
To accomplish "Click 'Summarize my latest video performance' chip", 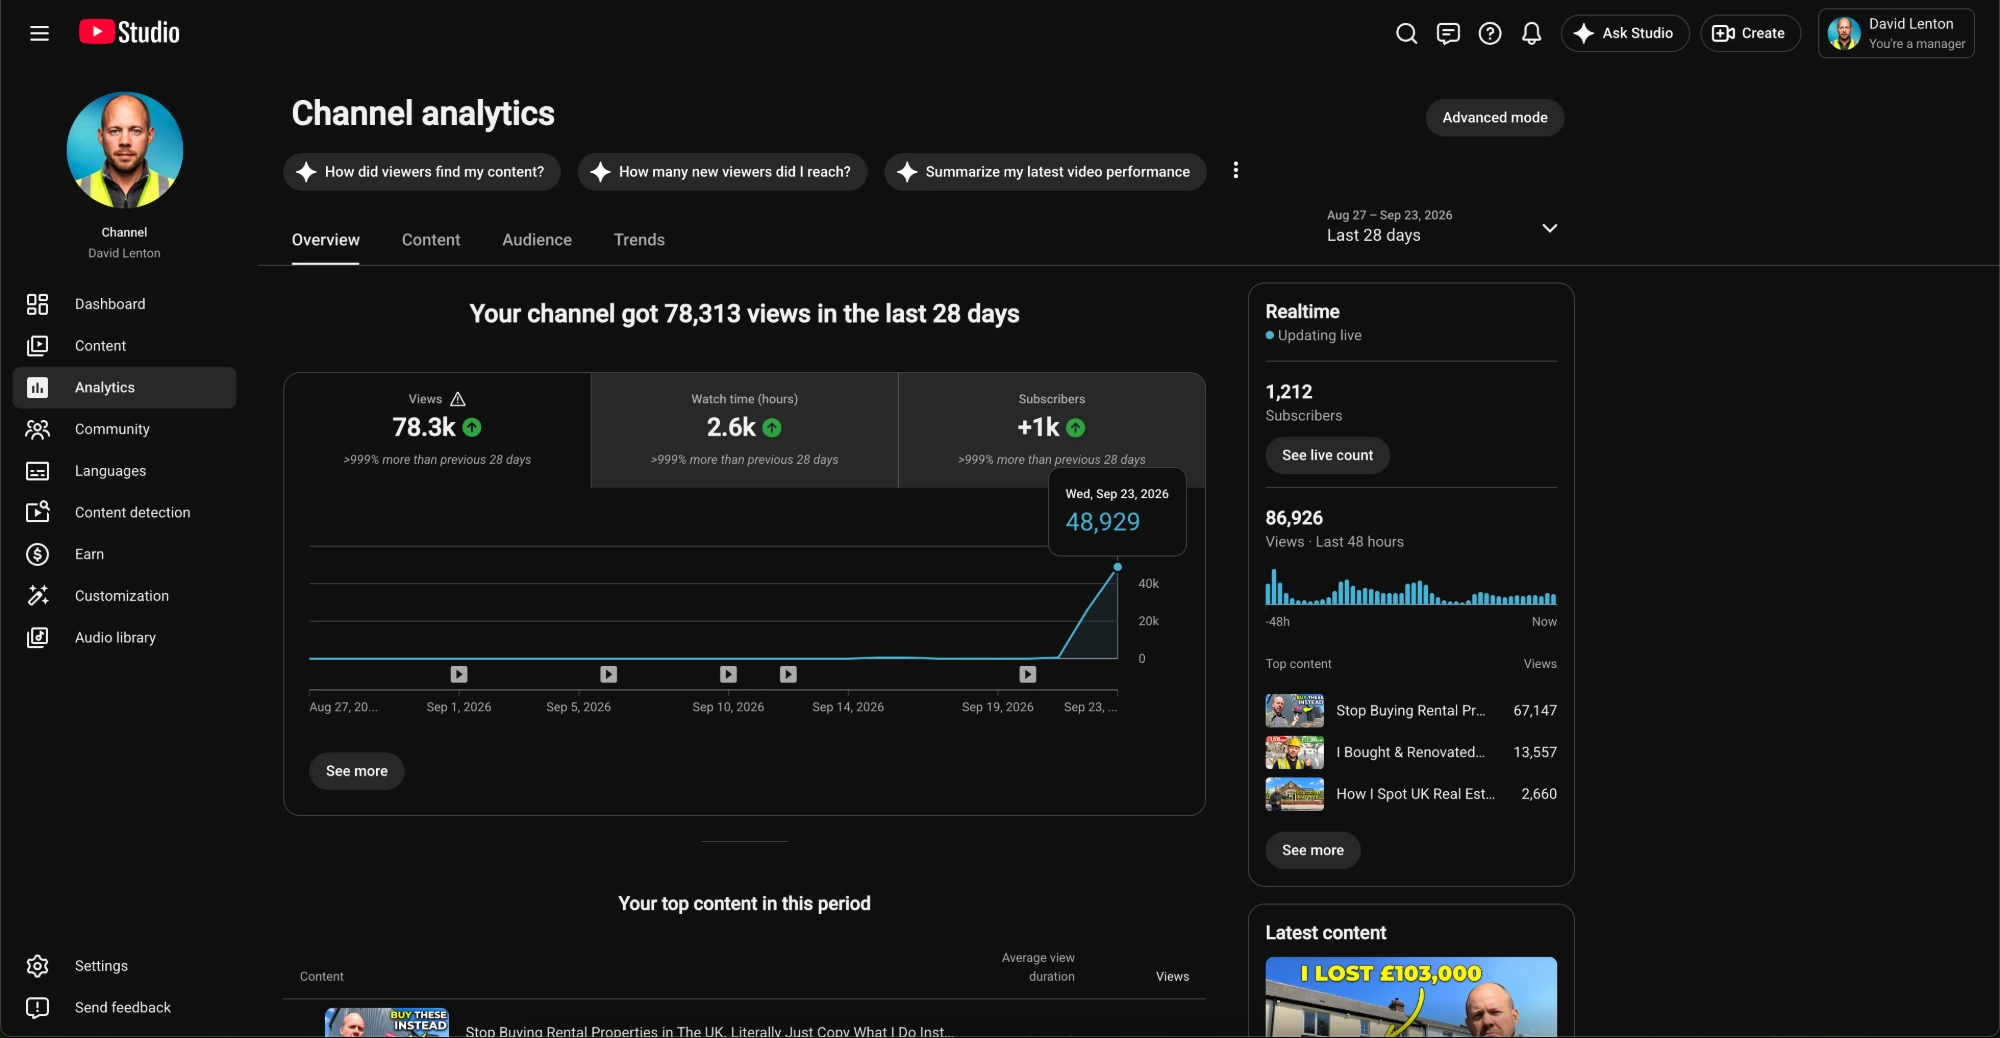I will click(x=1044, y=172).
